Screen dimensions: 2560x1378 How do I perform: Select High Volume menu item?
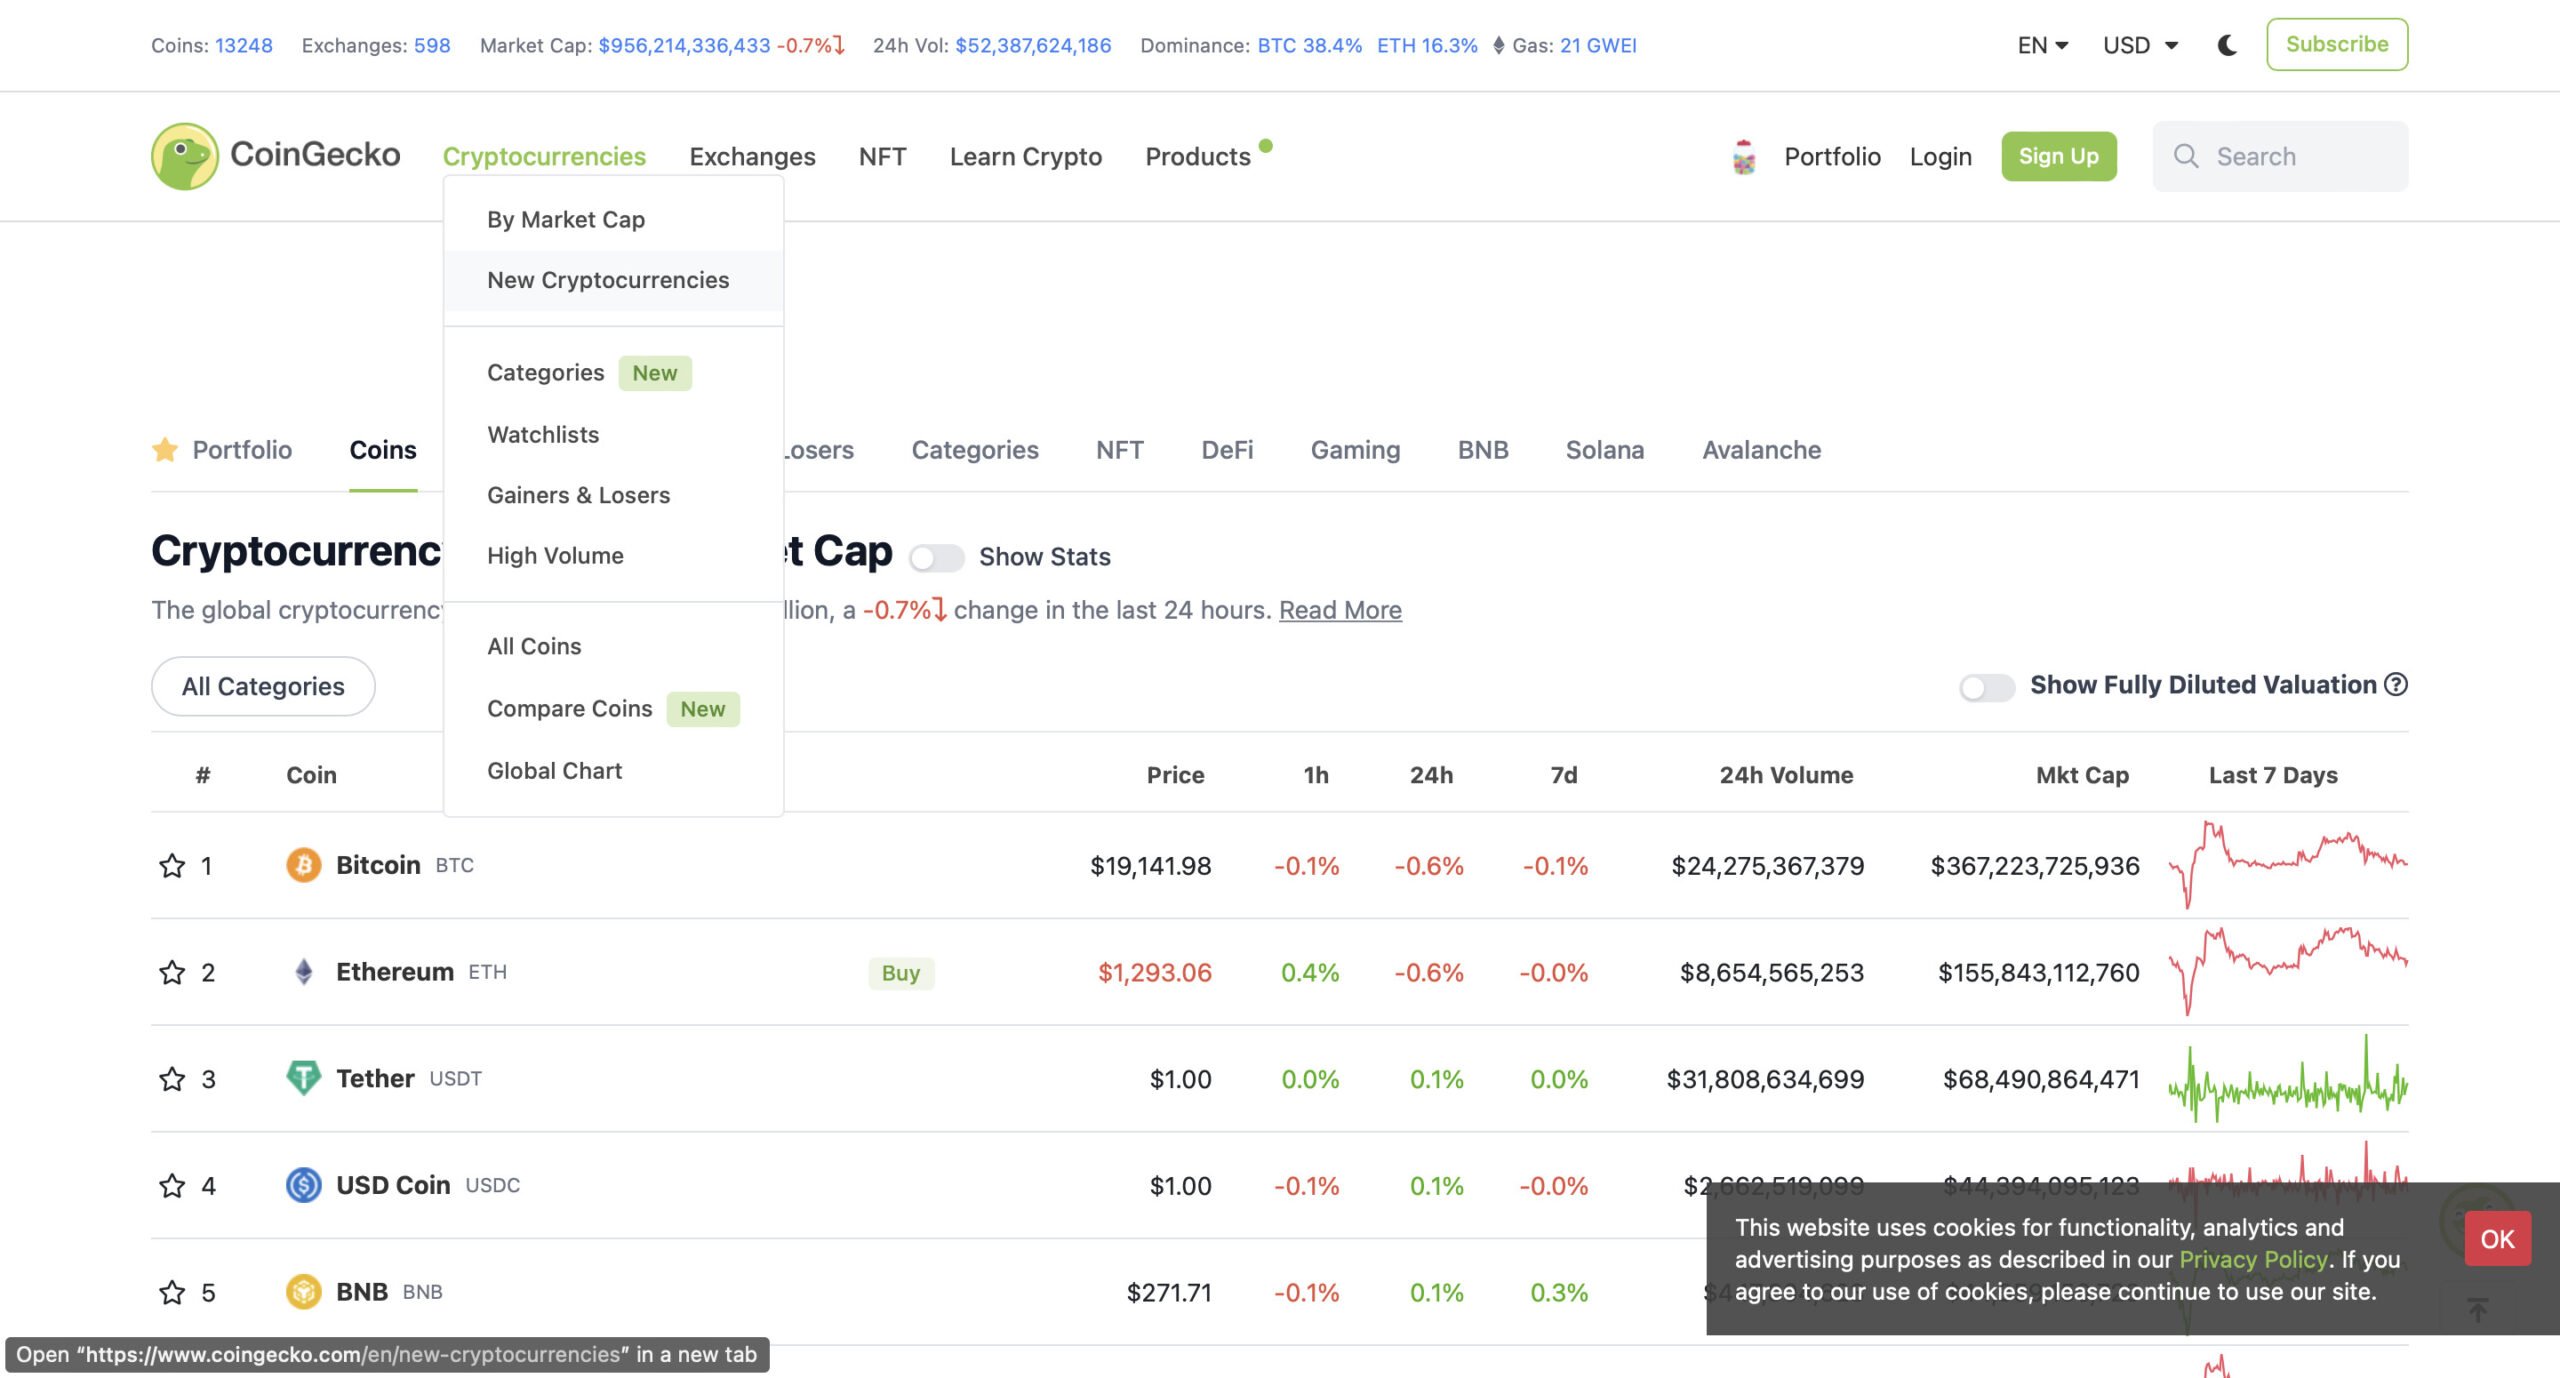coord(613,555)
